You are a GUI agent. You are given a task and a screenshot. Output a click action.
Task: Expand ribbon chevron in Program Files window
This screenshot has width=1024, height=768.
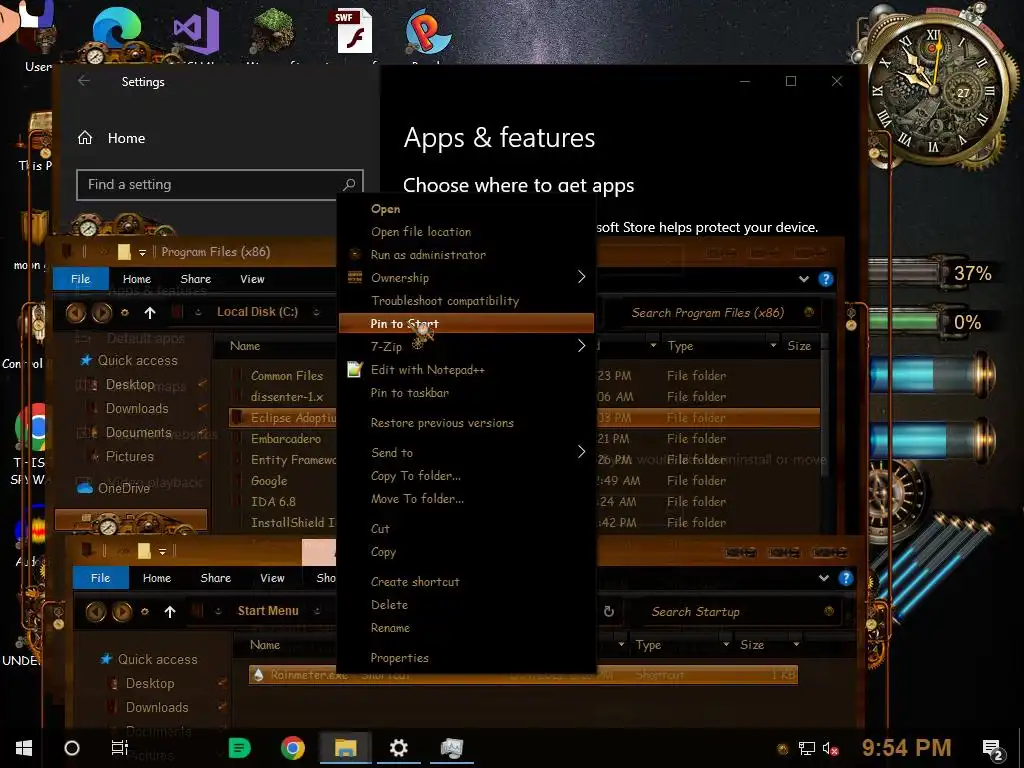803,280
